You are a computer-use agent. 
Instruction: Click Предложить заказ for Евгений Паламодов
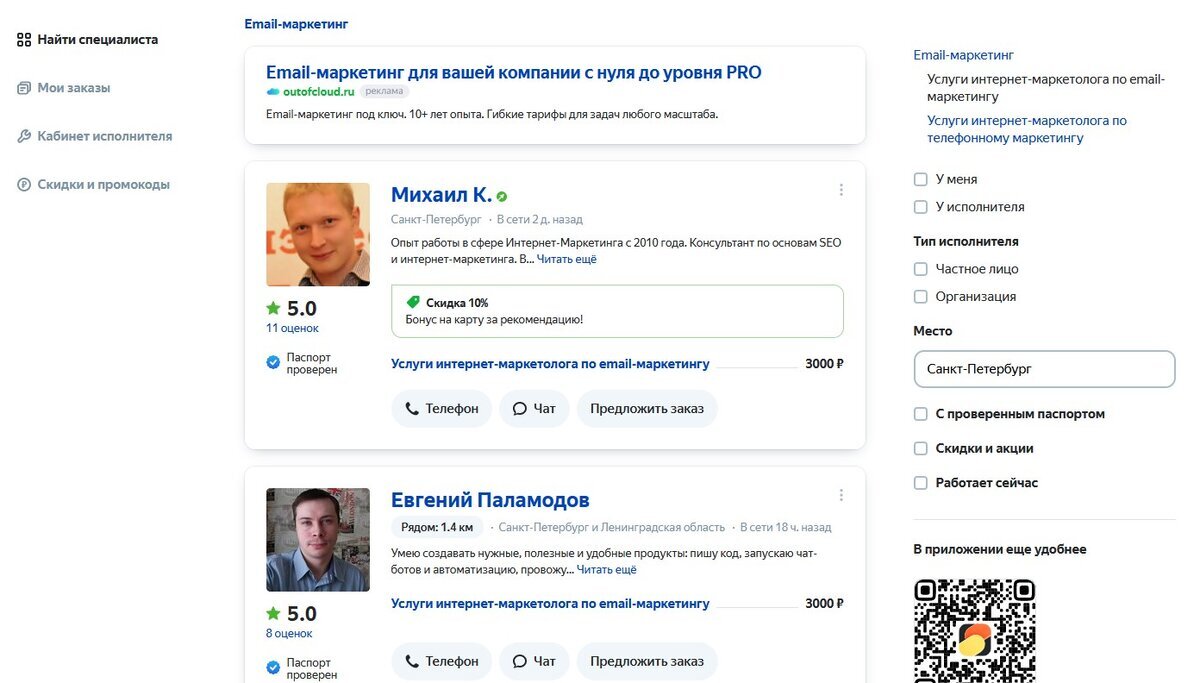click(x=647, y=661)
